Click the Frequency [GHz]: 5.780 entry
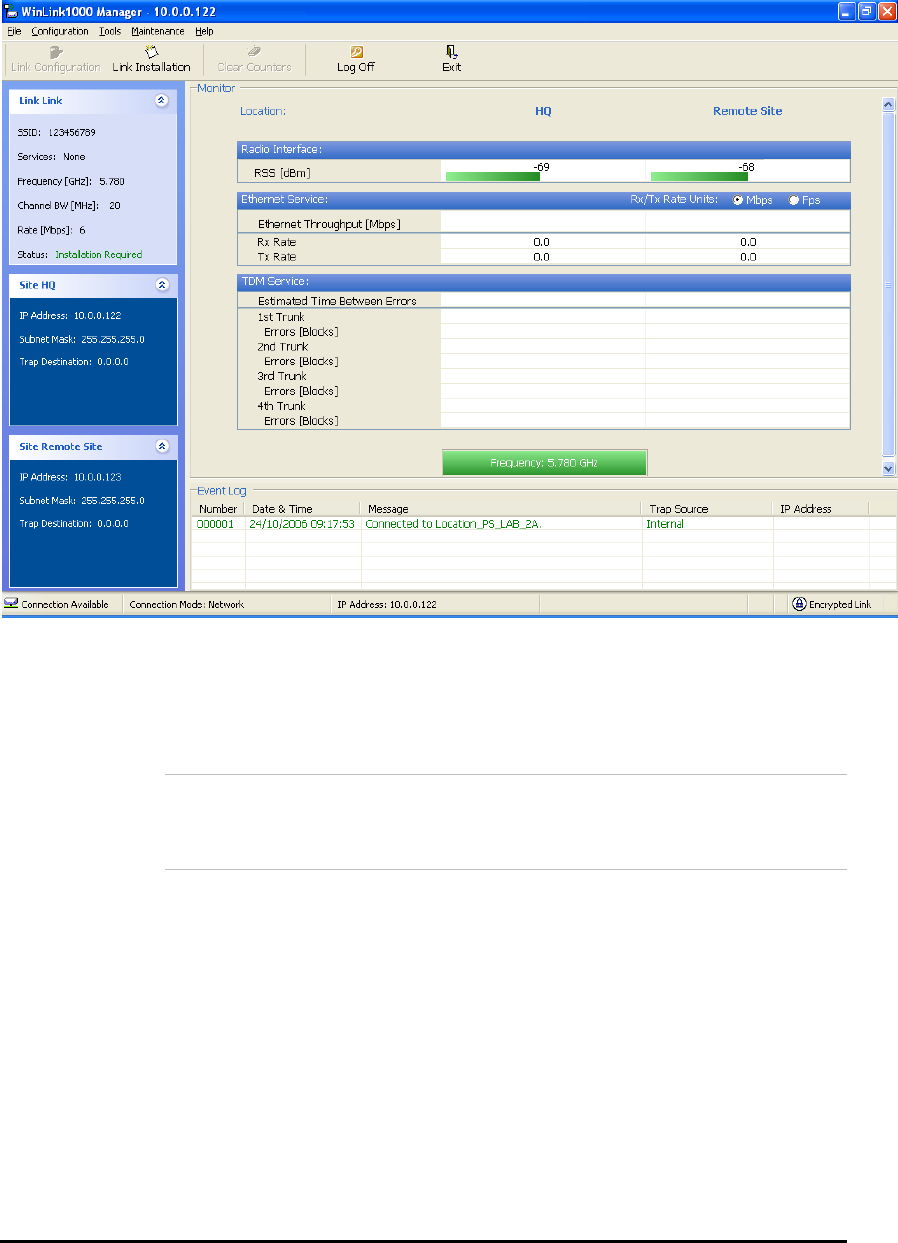The height and width of the screenshot is (1243, 898). (71, 181)
